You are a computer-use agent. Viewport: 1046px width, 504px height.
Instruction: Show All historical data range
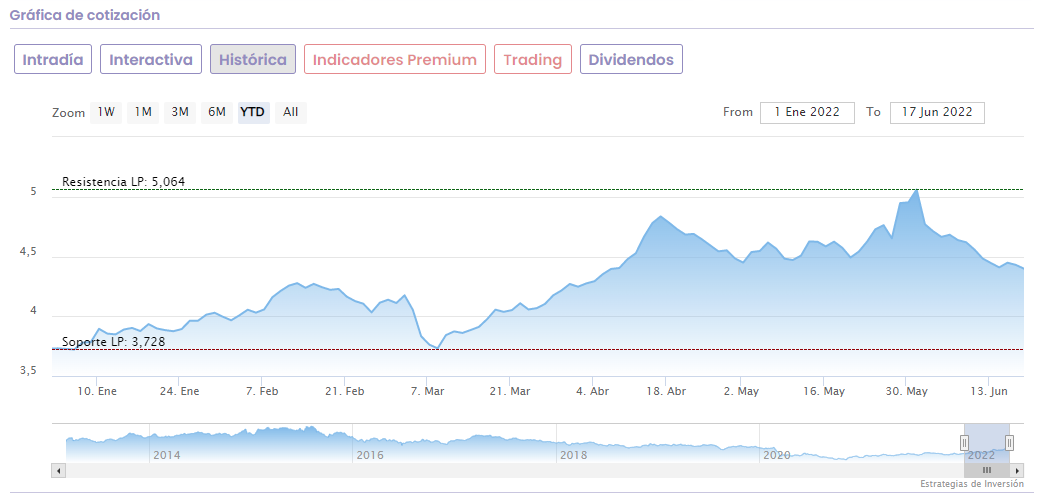click(290, 112)
